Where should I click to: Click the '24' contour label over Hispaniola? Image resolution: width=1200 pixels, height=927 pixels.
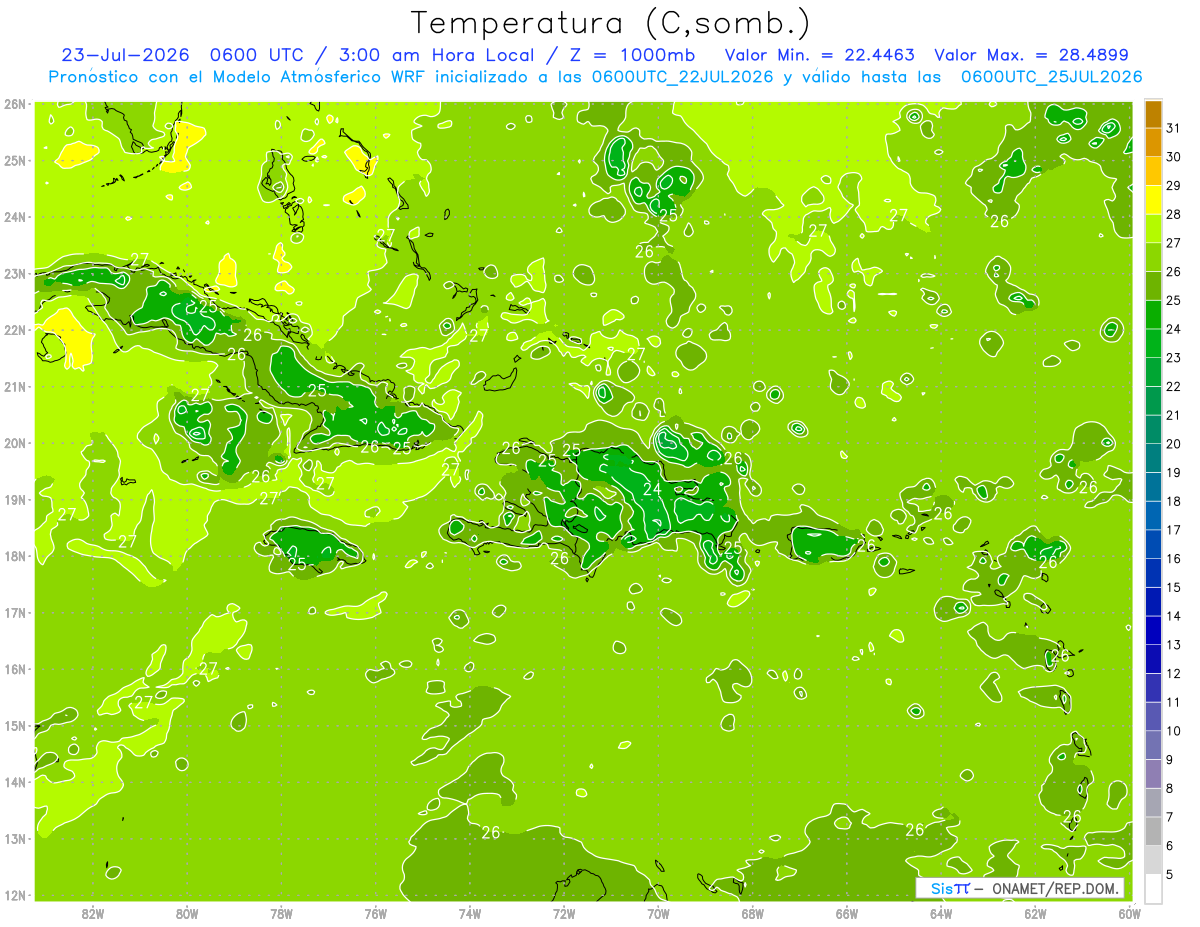tap(652, 489)
